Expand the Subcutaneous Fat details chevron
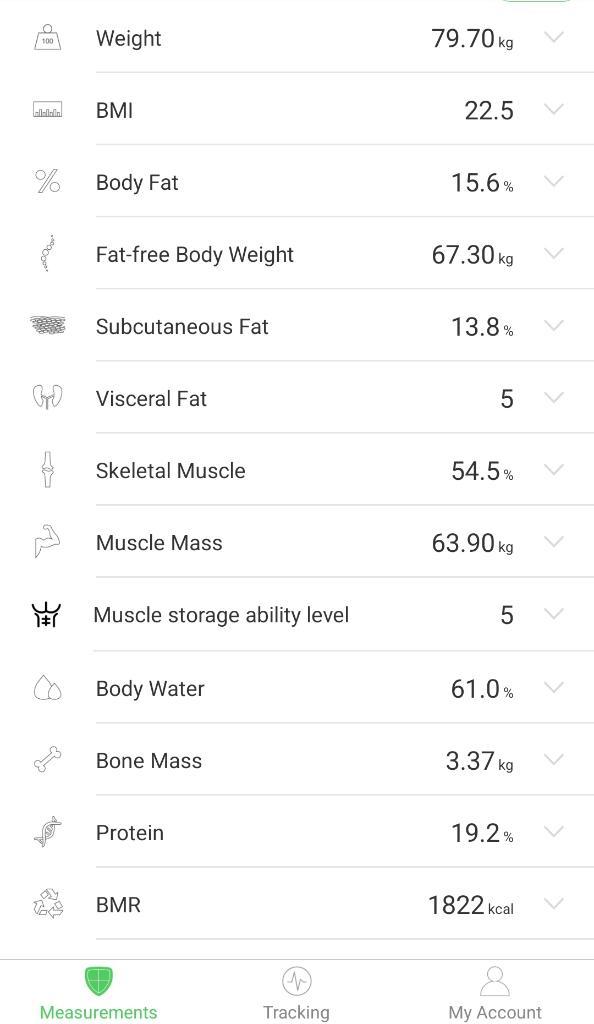 pyautogui.click(x=554, y=325)
